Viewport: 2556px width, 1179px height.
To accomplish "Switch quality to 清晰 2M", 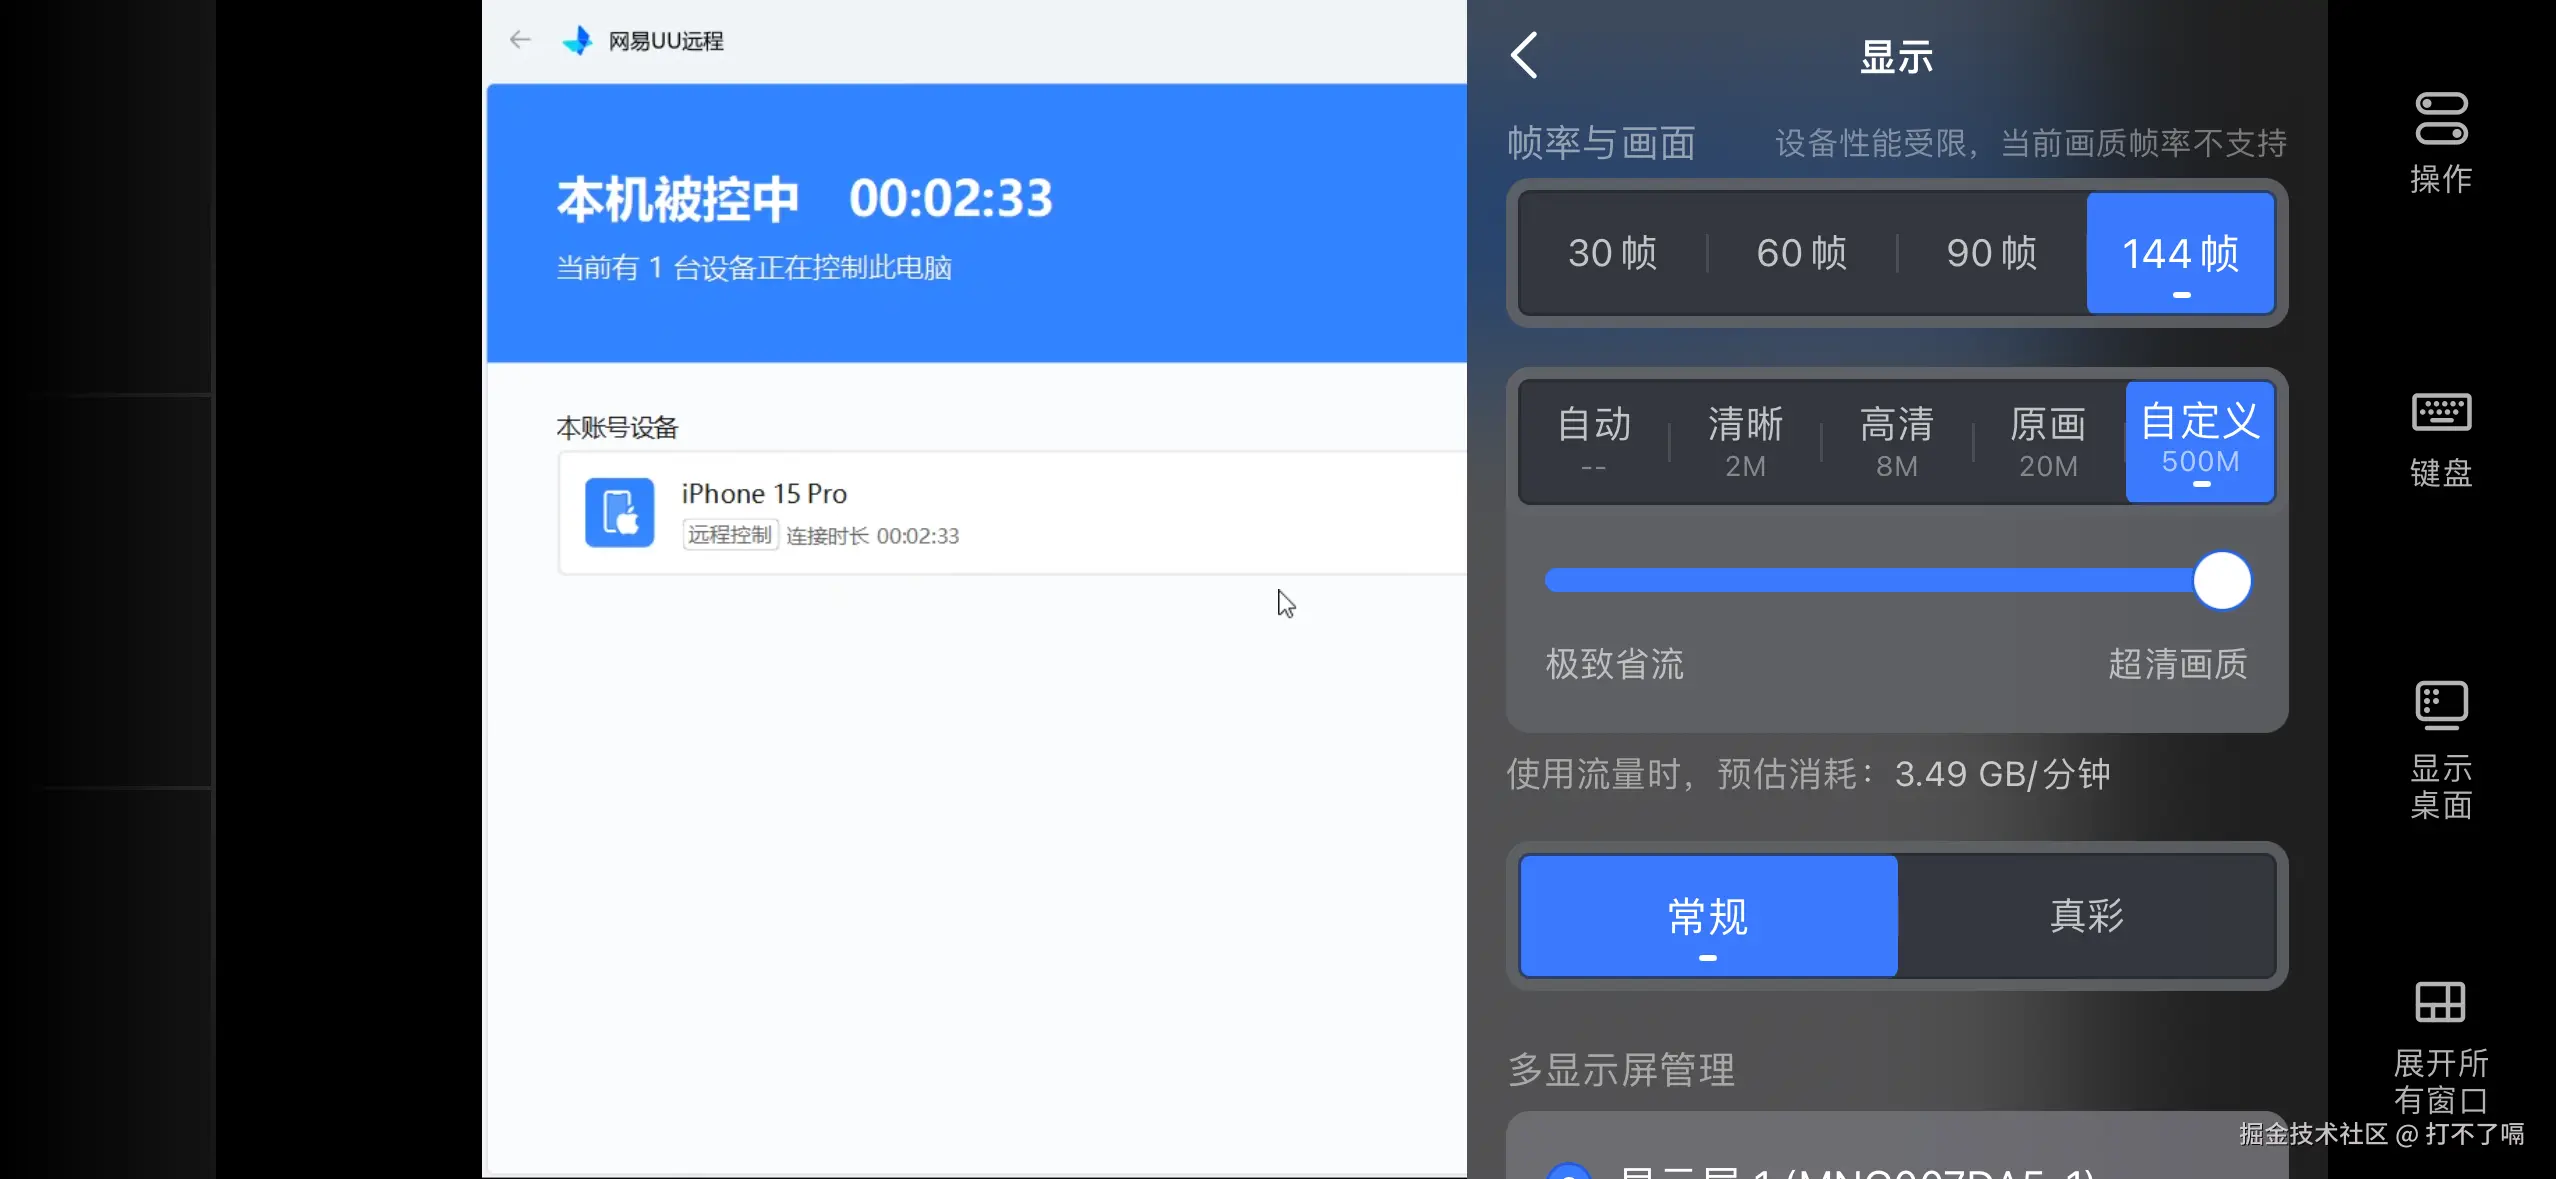I will 1745,441.
